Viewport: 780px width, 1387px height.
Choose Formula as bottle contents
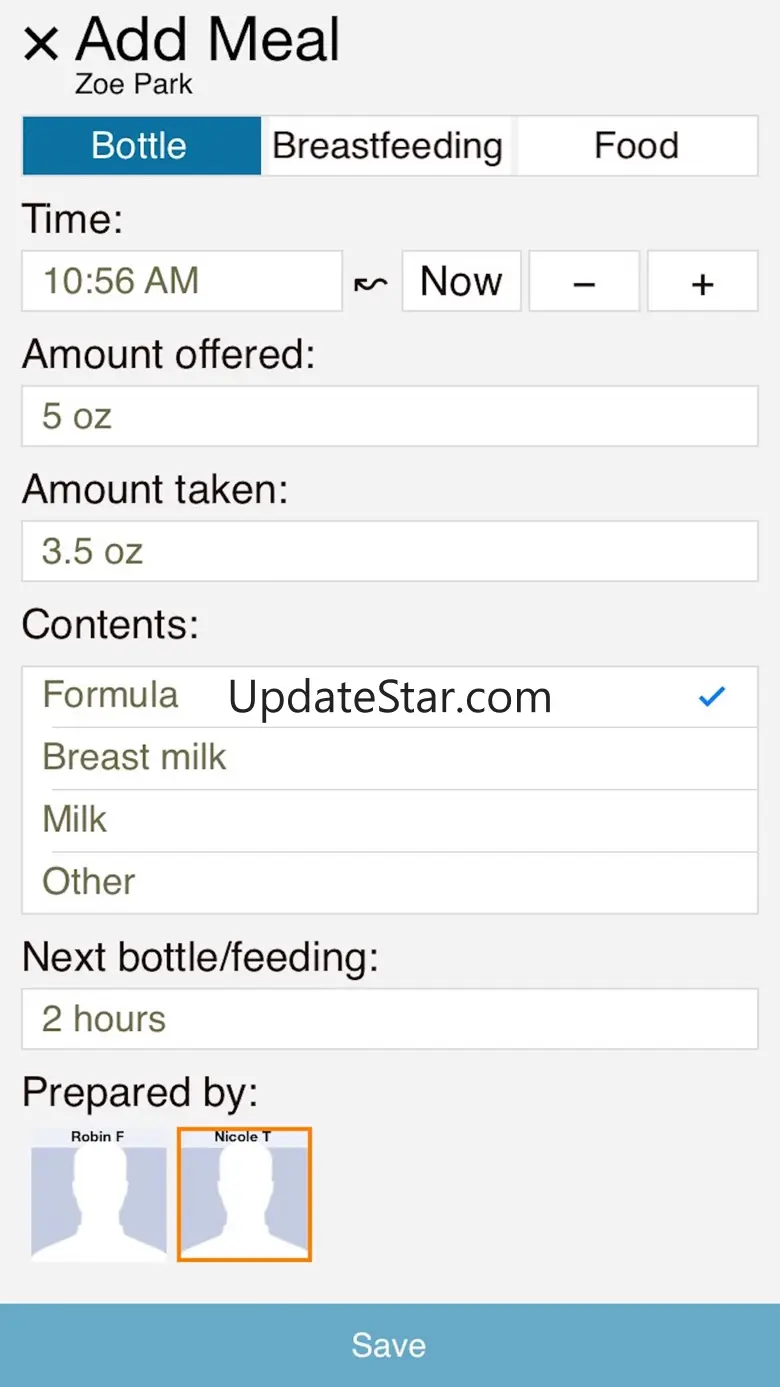[x=110, y=695]
